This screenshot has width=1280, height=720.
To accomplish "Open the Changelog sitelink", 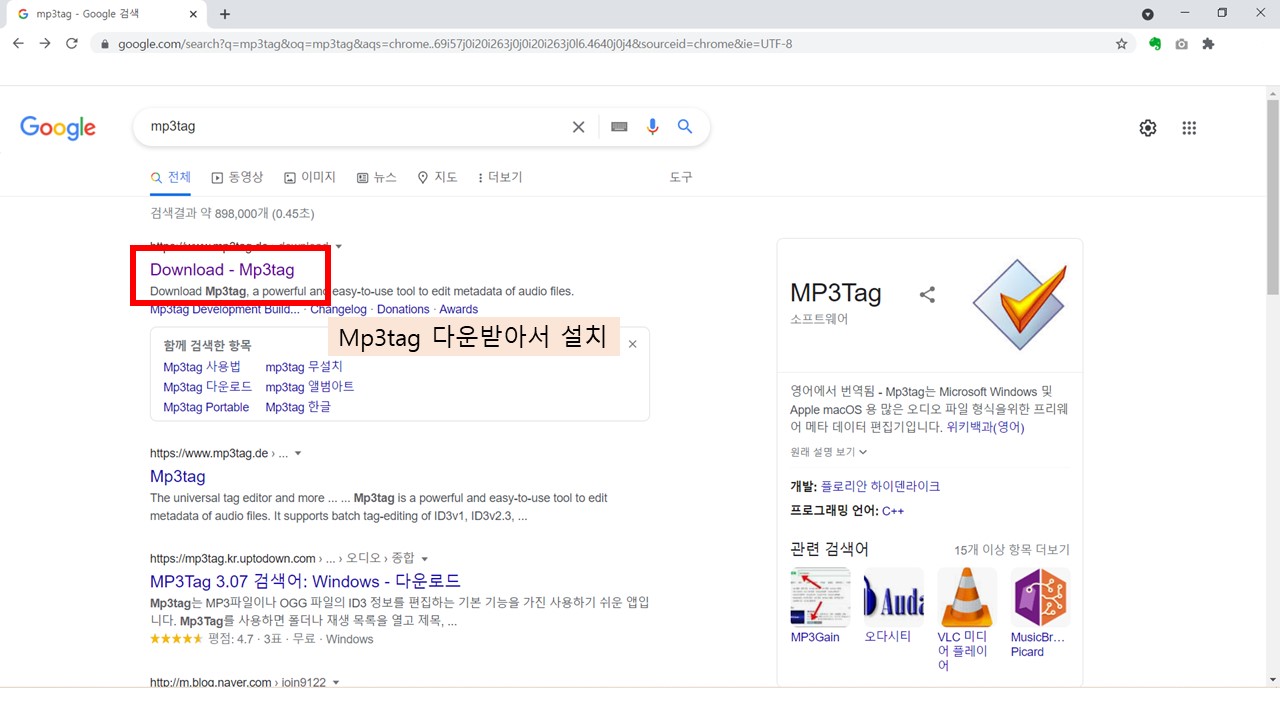I will coord(338,309).
